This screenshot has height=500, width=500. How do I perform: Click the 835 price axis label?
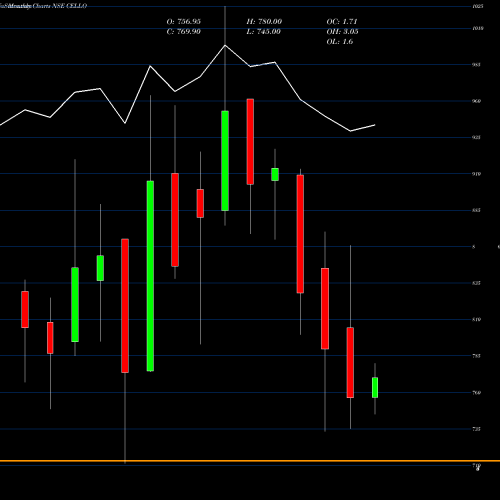click(476, 283)
